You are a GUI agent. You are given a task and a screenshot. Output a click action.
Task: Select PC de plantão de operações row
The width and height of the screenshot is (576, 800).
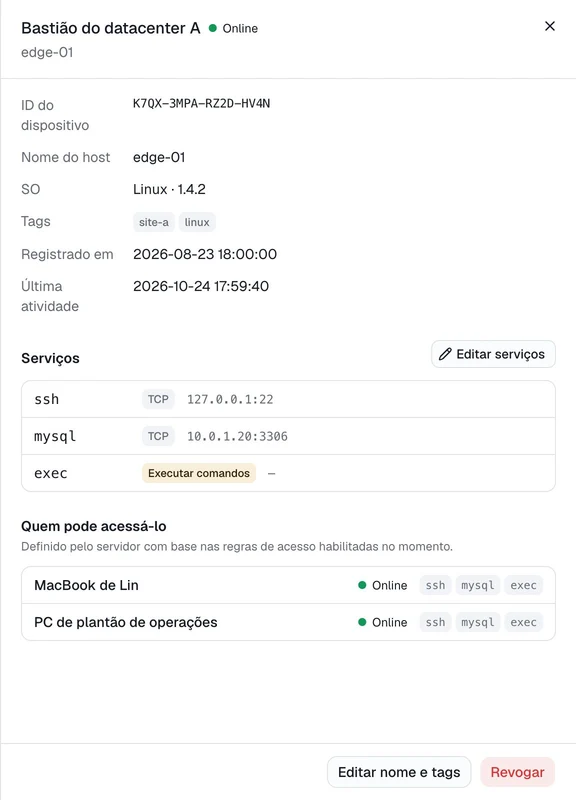(288, 622)
